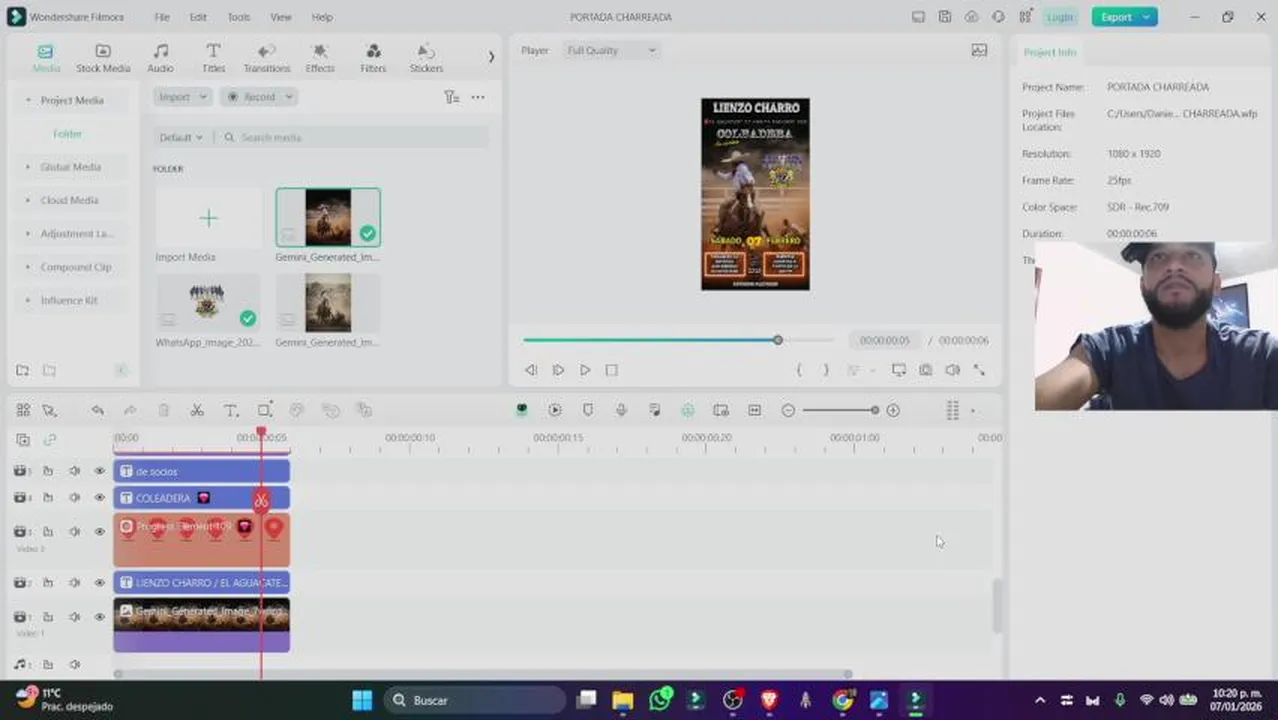
Task: Open the Stickers tab
Action: coord(426,58)
